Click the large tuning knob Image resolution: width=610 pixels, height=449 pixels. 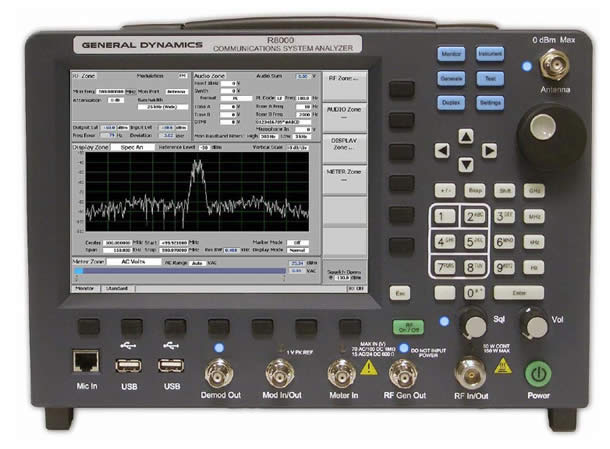551,137
